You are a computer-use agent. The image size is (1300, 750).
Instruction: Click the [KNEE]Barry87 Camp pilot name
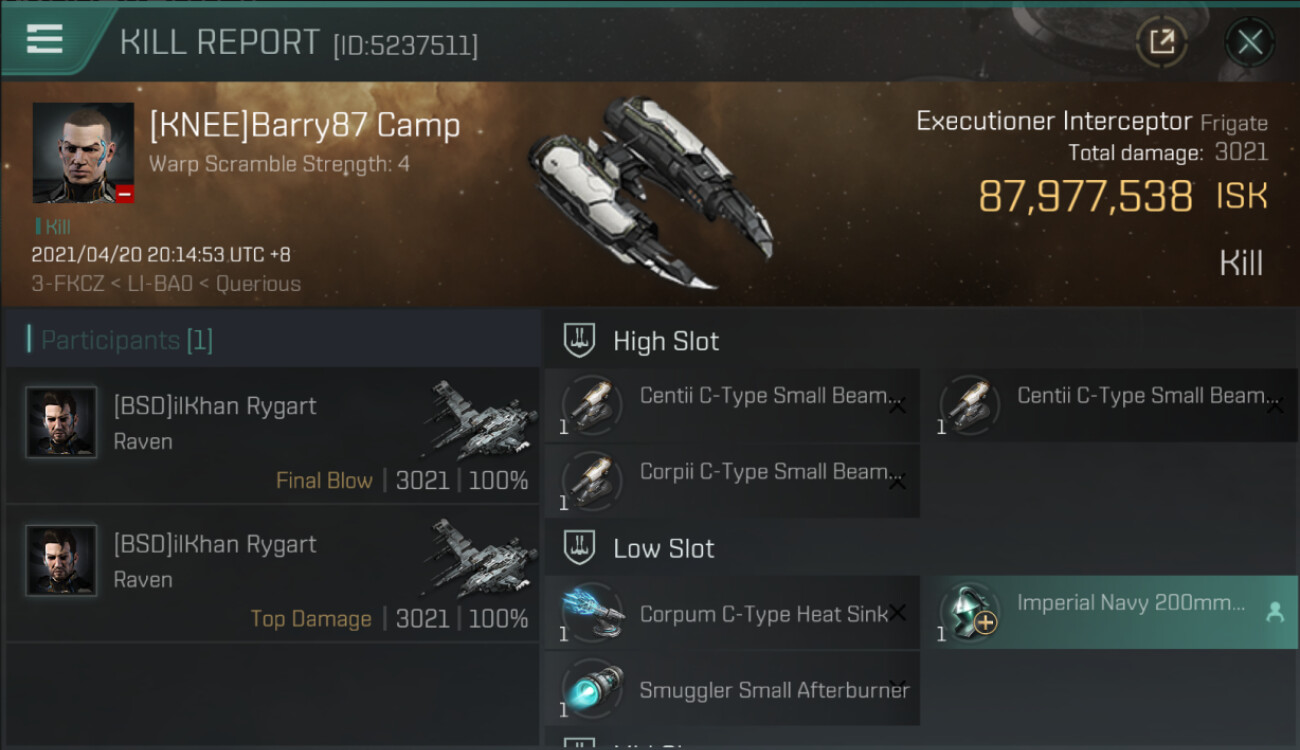tap(304, 126)
